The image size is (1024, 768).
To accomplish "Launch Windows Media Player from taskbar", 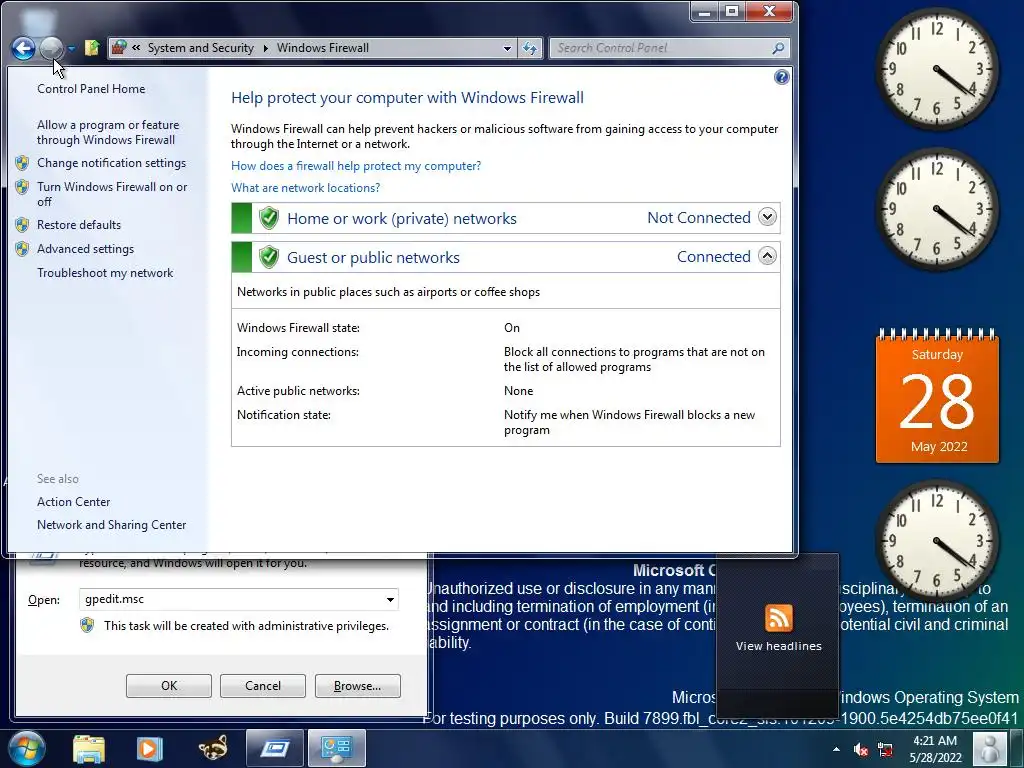I will coord(149,748).
